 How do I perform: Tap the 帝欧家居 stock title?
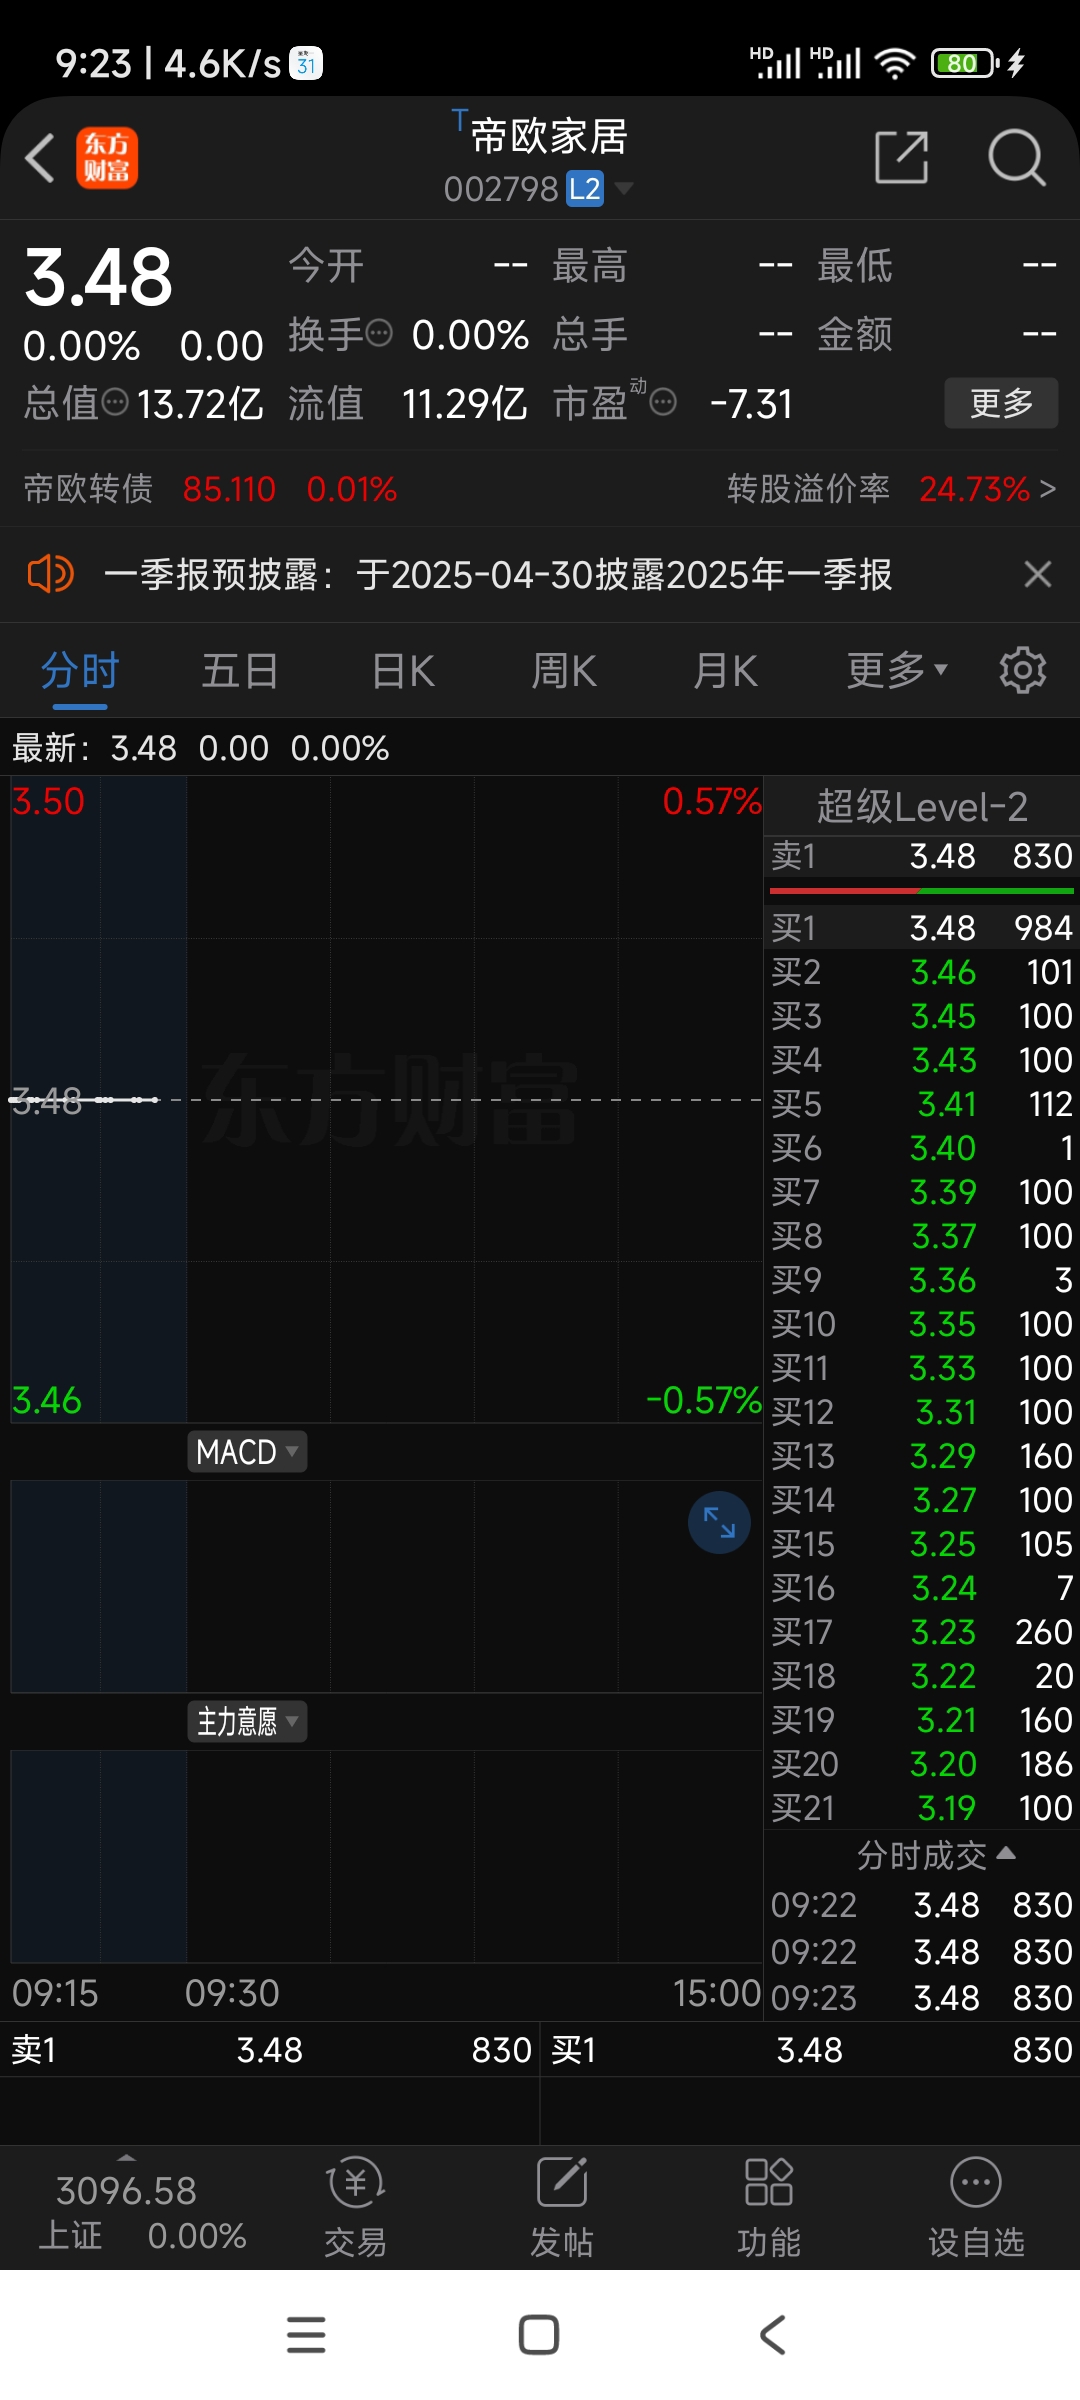[x=548, y=137]
